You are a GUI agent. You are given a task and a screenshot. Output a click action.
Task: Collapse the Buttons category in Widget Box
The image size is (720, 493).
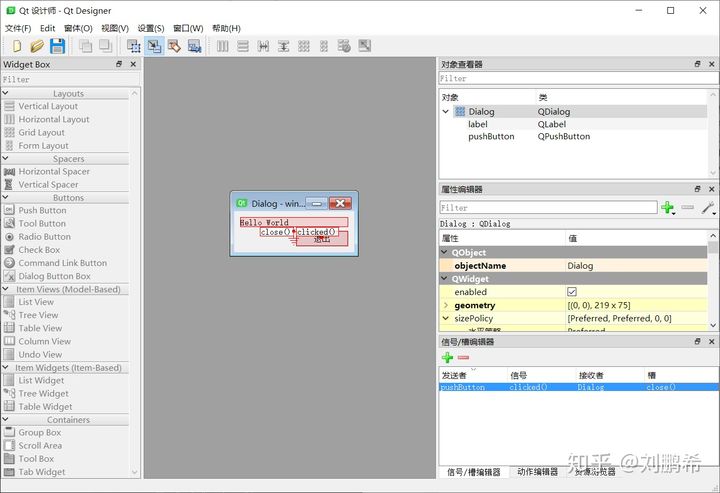6,197
